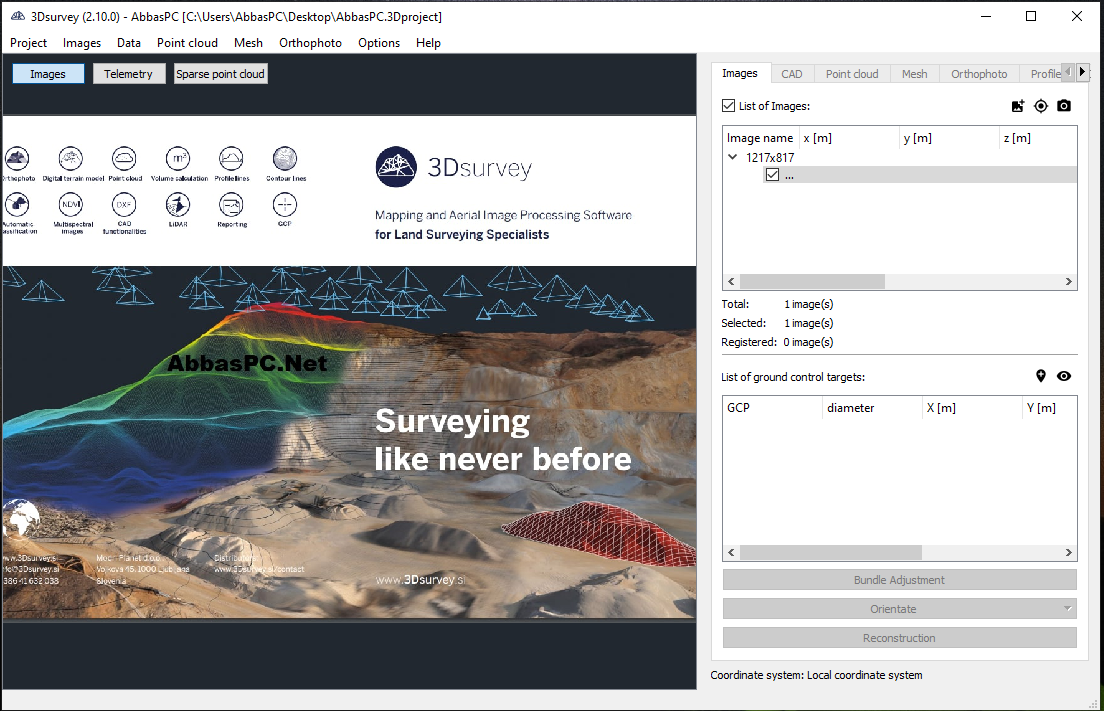This screenshot has width=1104, height=711.
Task: Open the Mesh menu
Action: 249,43
